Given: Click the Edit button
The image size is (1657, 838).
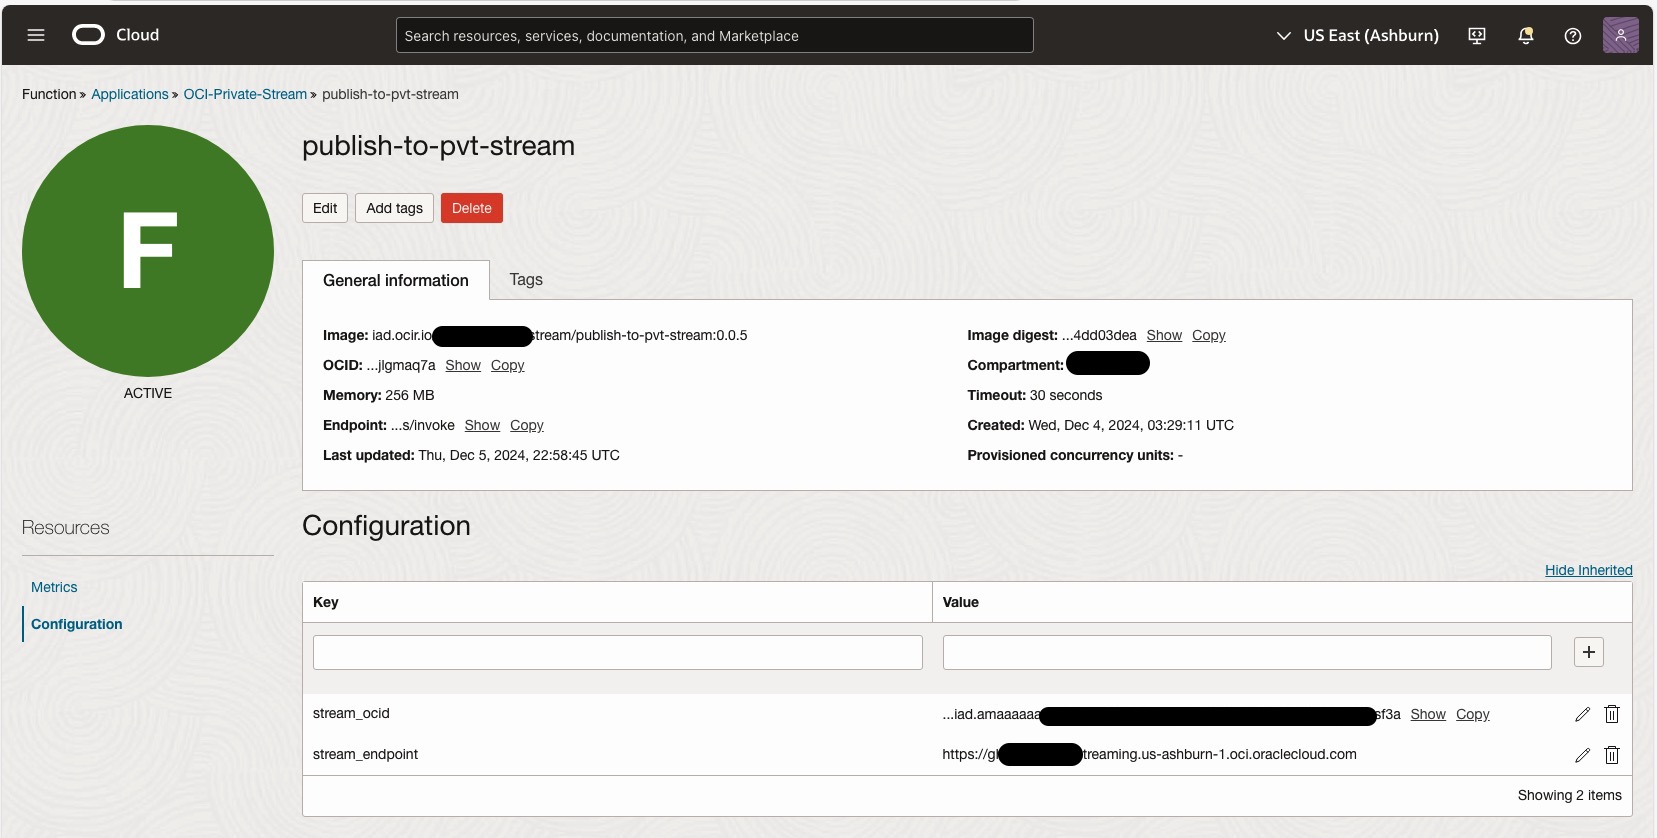Looking at the screenshot, I should (325, 208).
